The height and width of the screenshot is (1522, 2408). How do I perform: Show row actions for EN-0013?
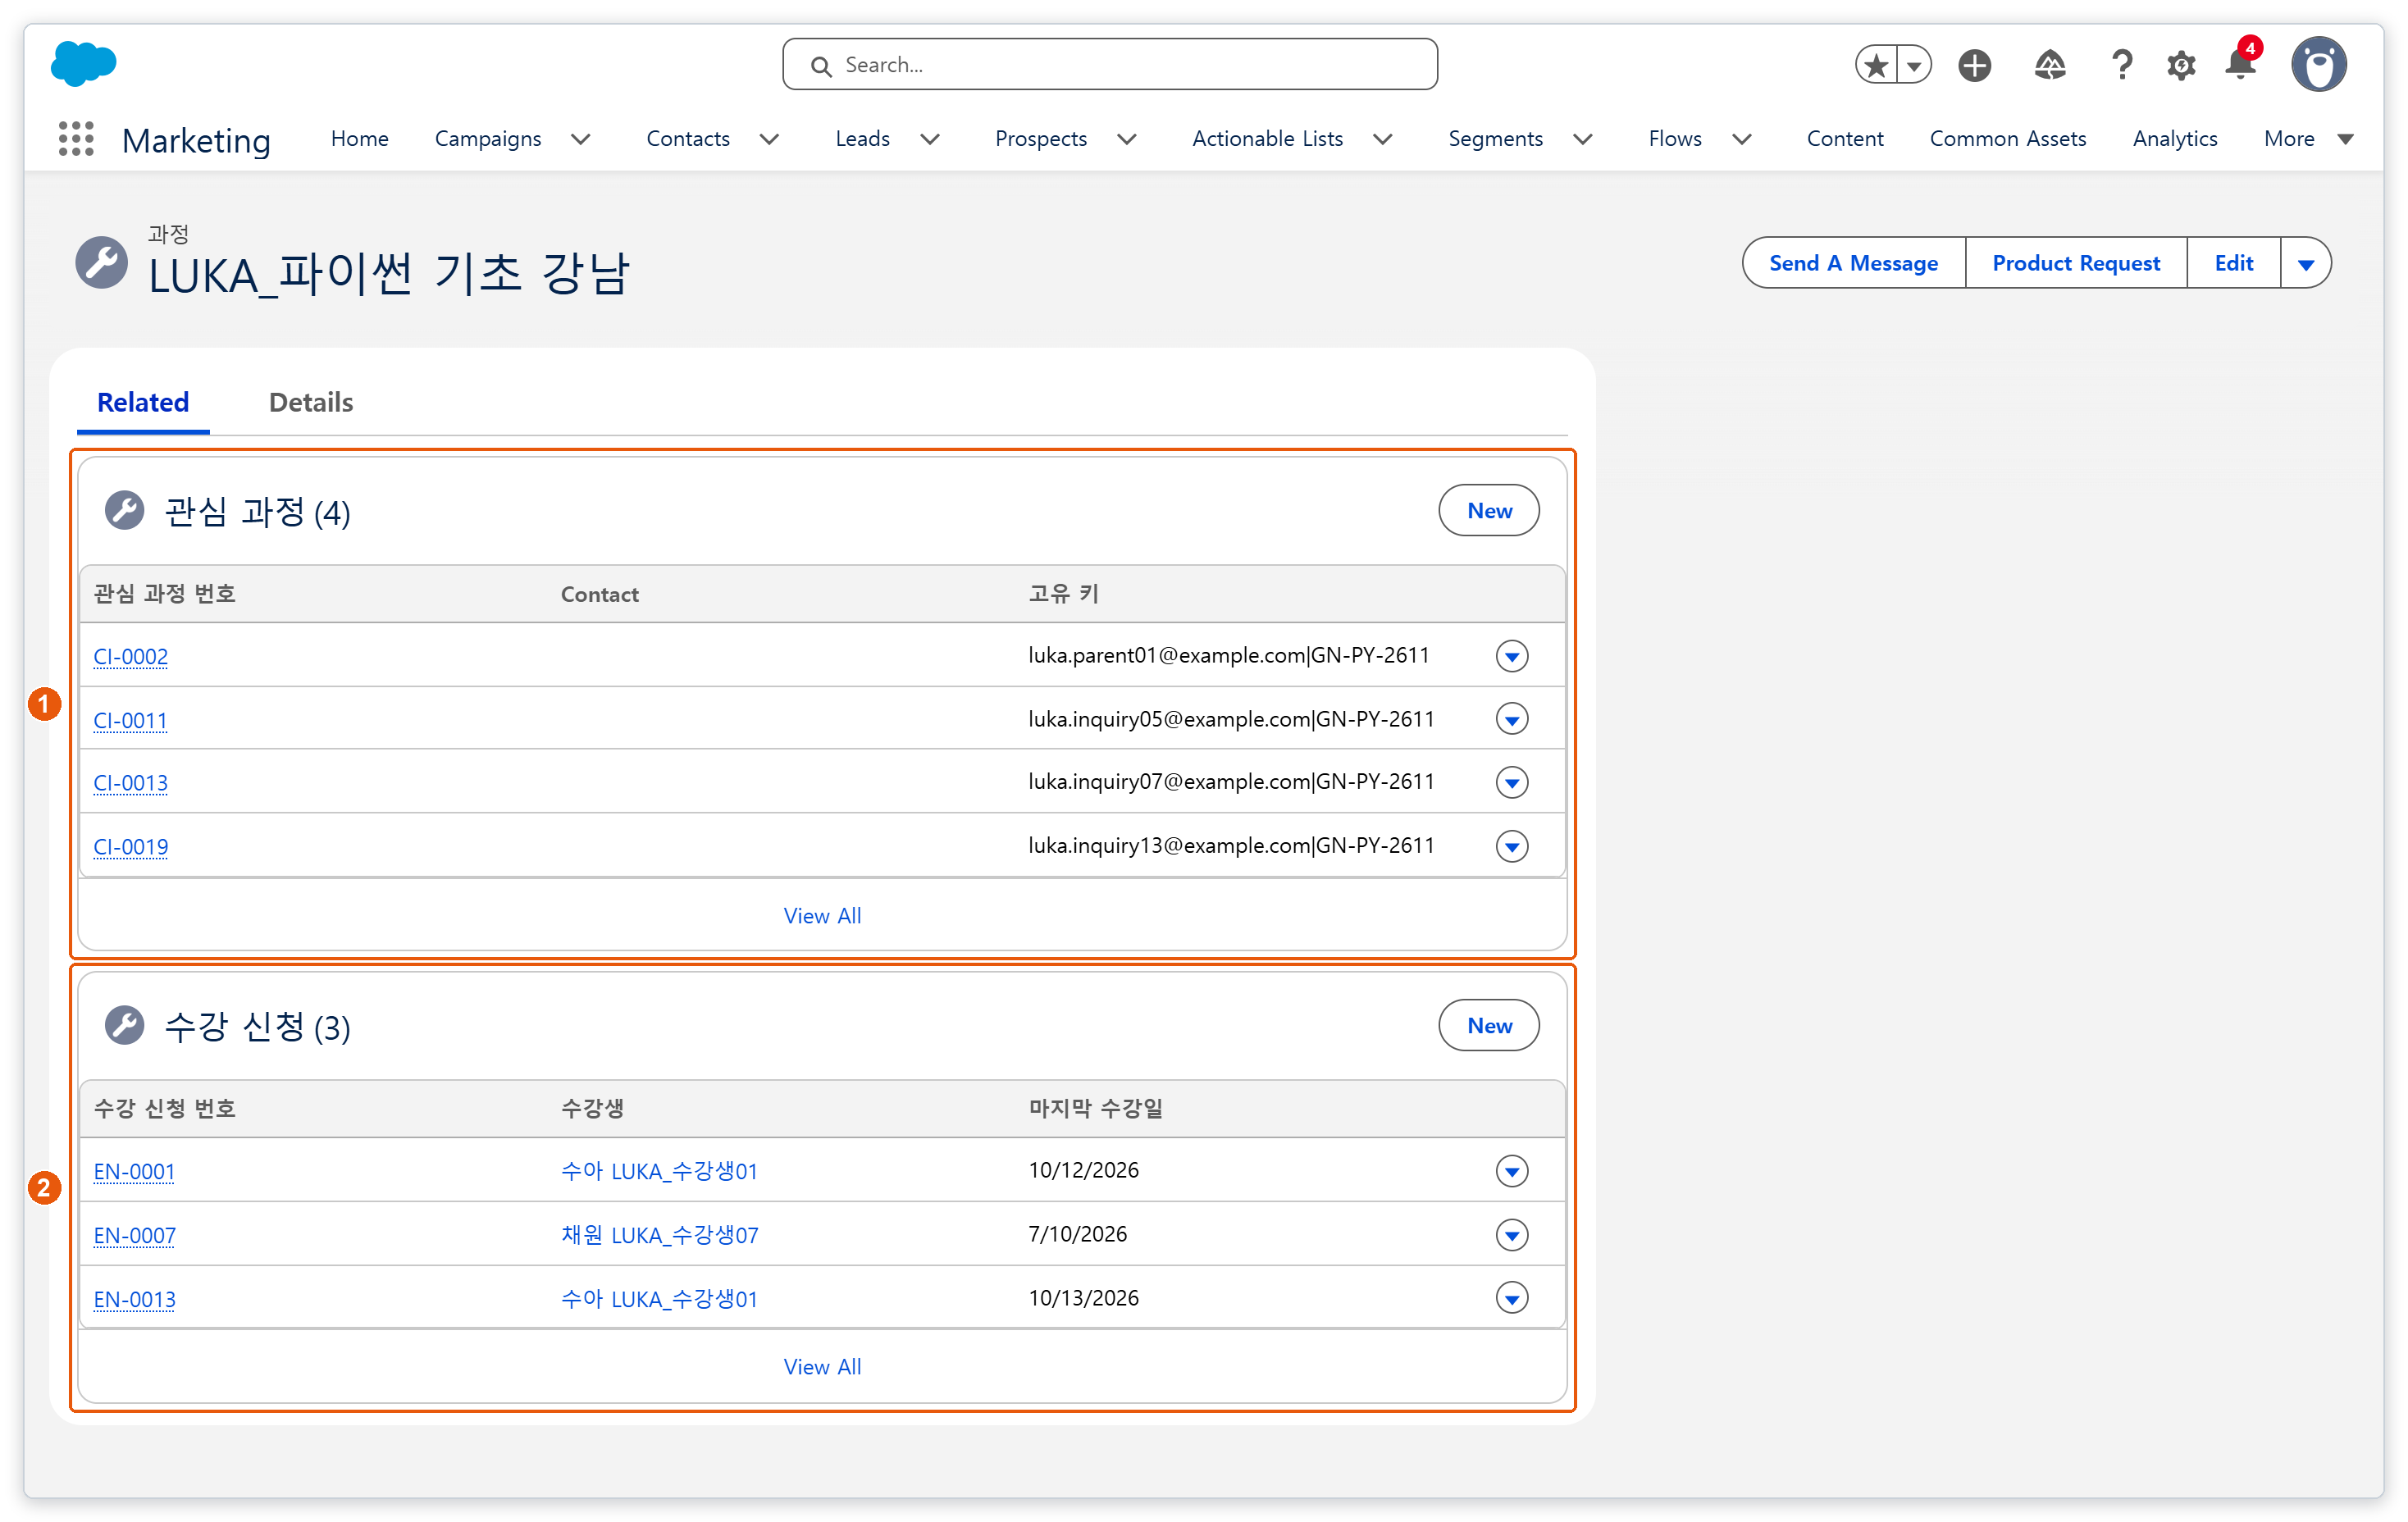click(x=1512, y=1298)
